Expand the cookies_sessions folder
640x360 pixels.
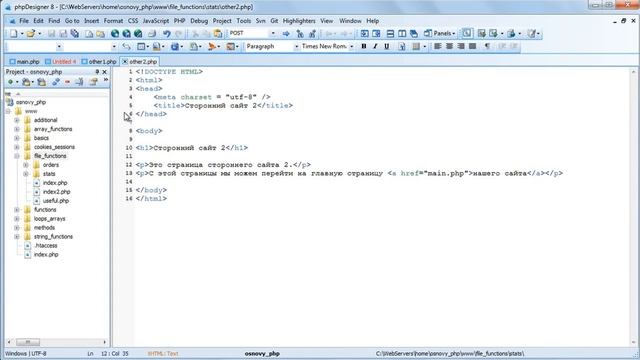[17, 147]
